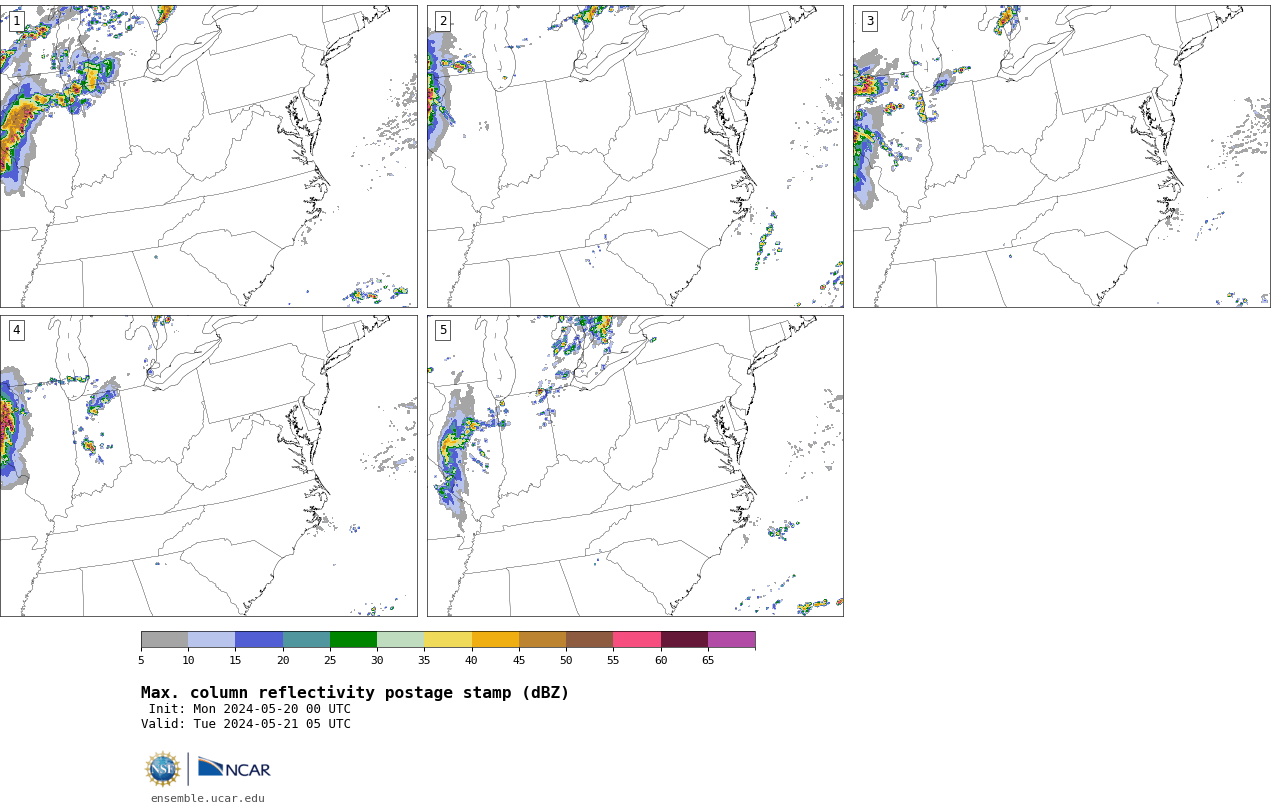Open ensemble member 1 reflectivity map
Screen dimensions: 1280x809
(209, 156)
